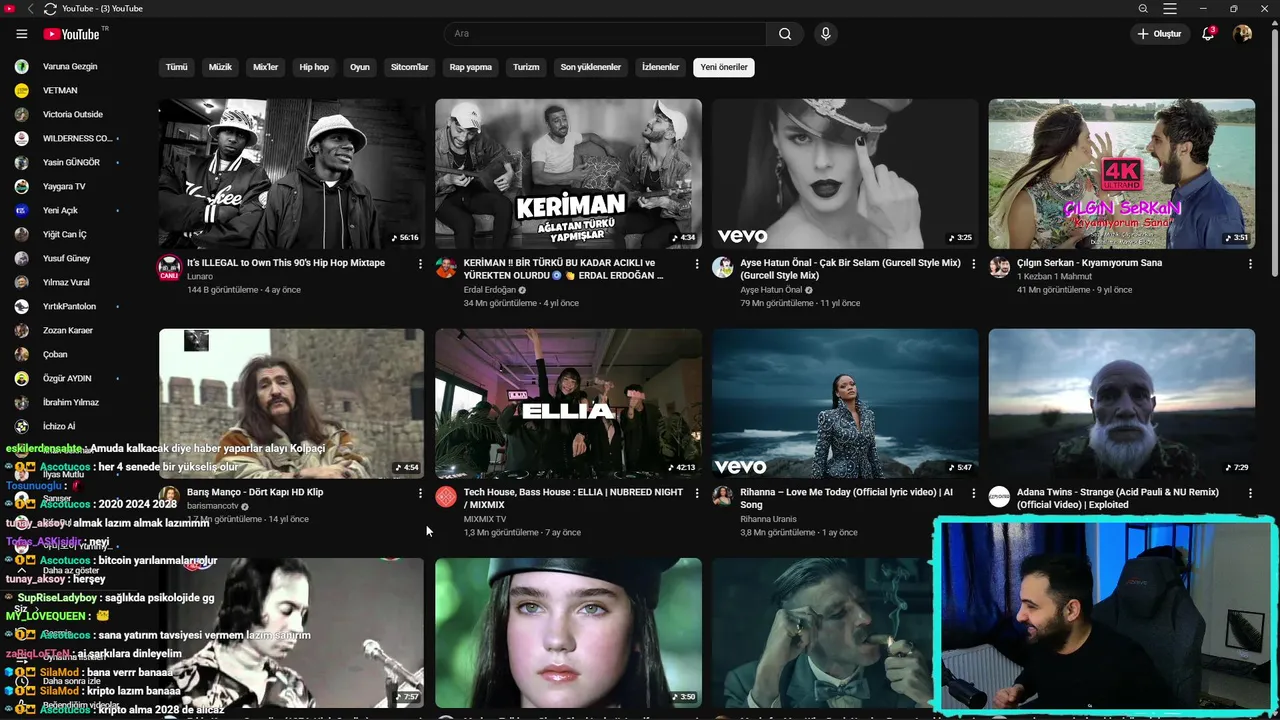Open options menu for Rihanna Love Me Today
This screenshot has width=1280, height=720.
[x=973, y=493]
